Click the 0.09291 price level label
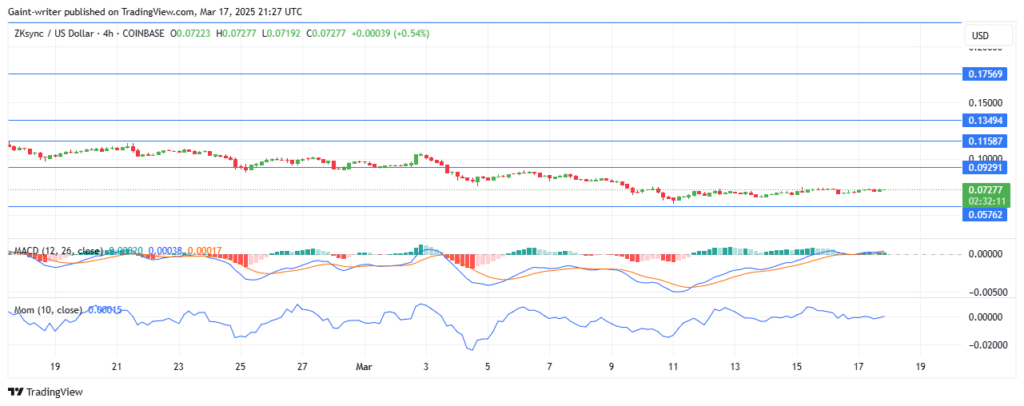 986,168
